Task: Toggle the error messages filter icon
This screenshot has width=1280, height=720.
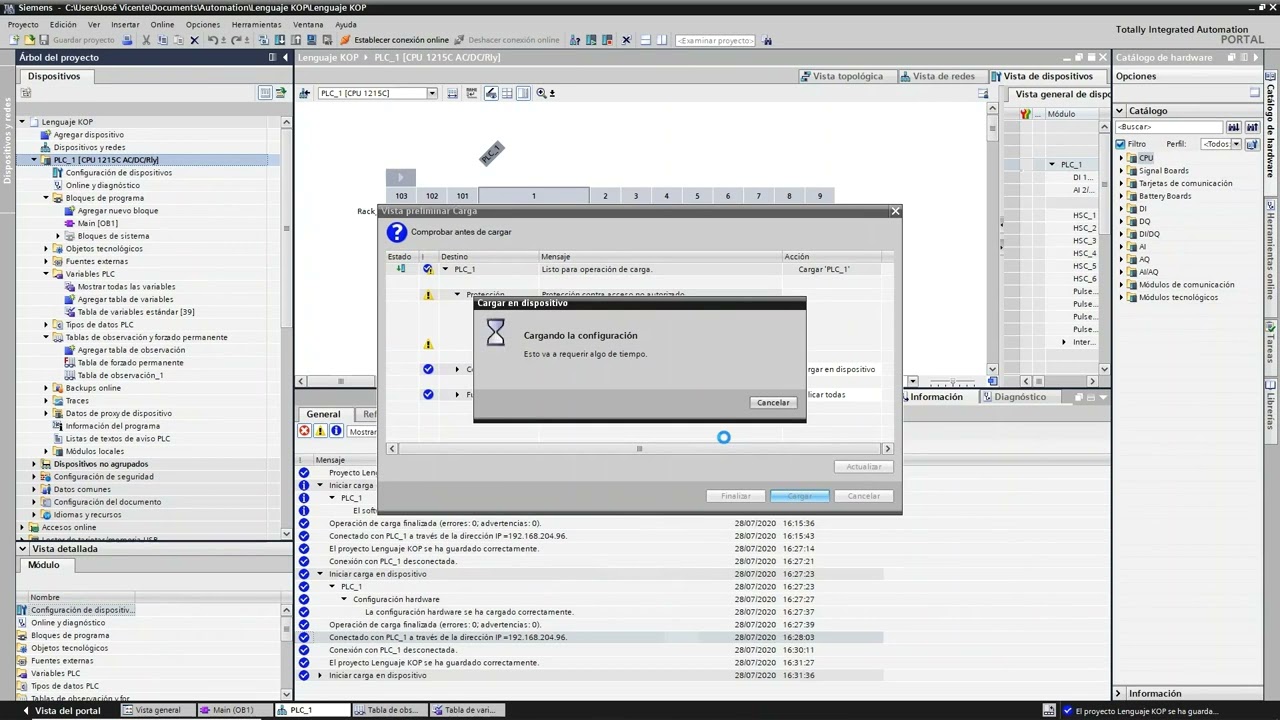Action: pyautogui.click(x=305, y=431)
